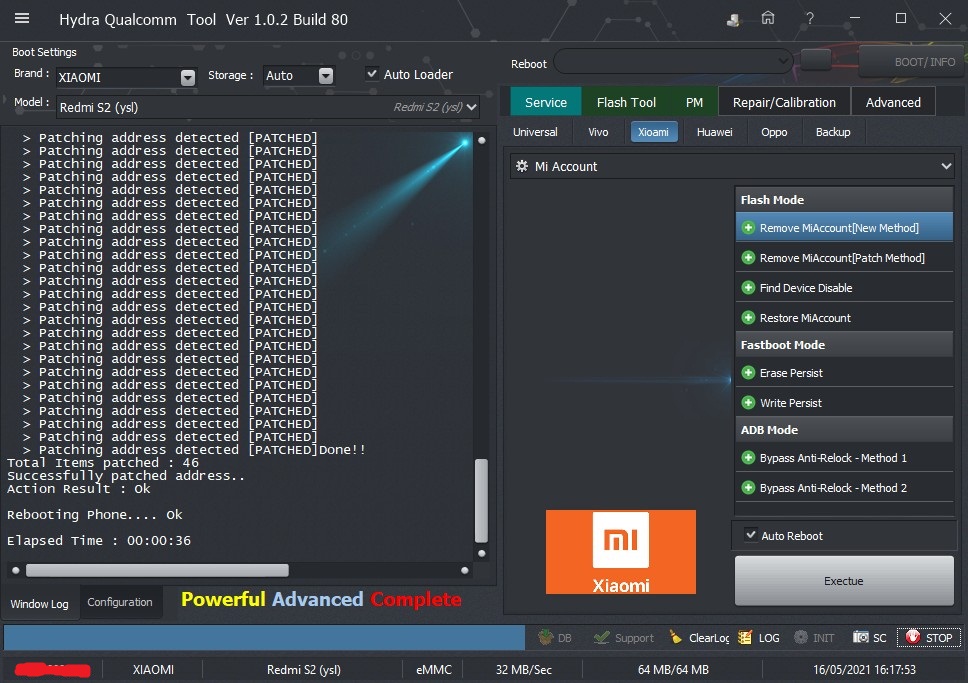
Task: Click the eMMC status bar entry
Action: pyautogui.click(x=434, y=669)
